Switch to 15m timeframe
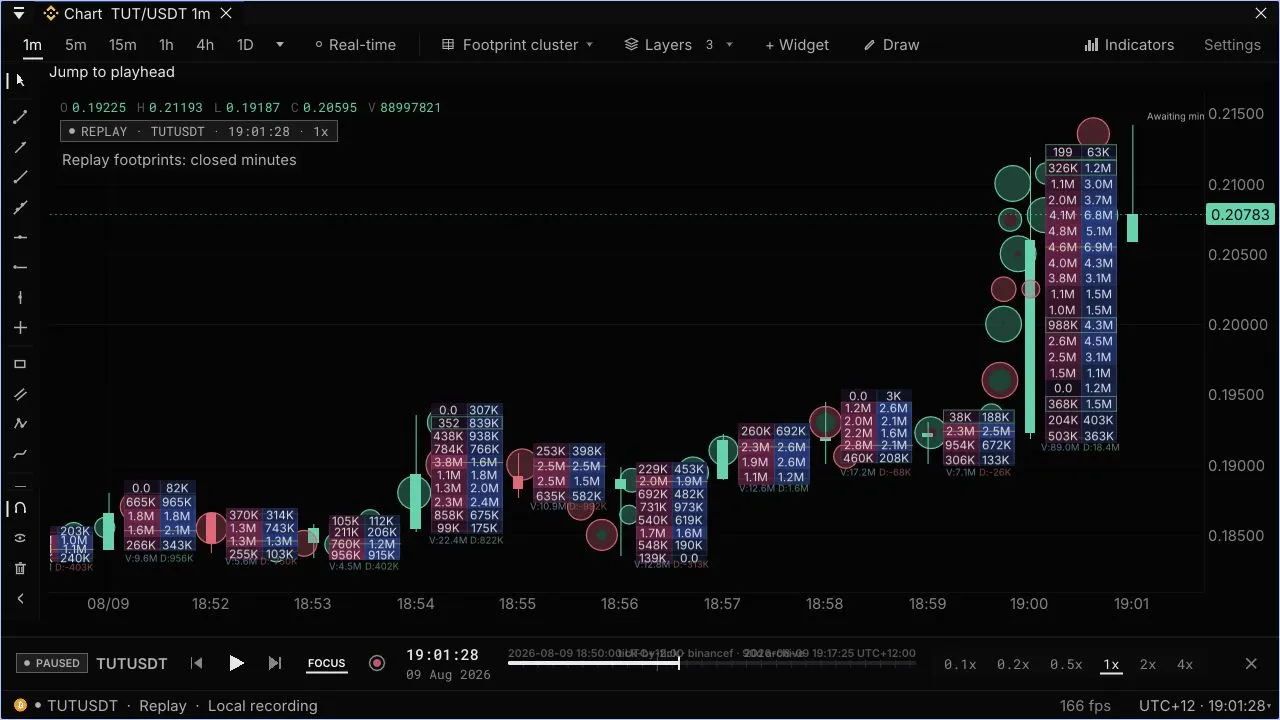1280x720 pixels. point(122,45)
